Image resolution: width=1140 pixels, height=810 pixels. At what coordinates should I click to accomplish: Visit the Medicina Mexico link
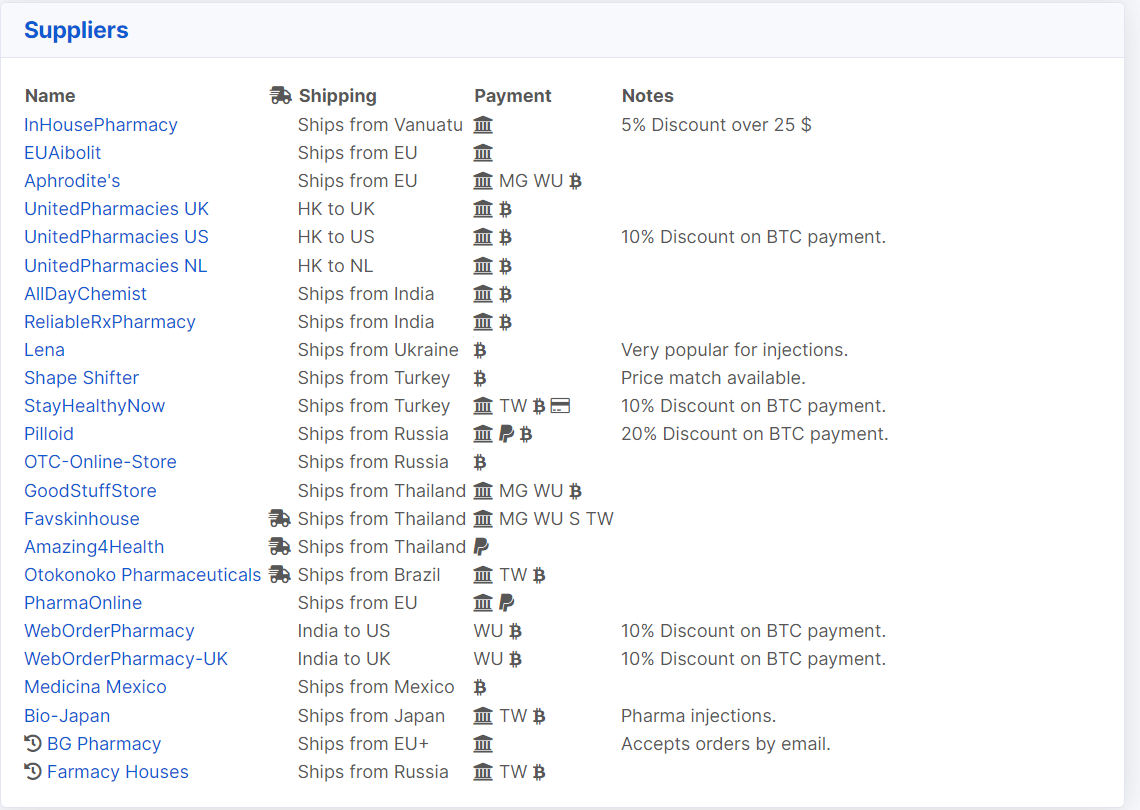(95, 687)
